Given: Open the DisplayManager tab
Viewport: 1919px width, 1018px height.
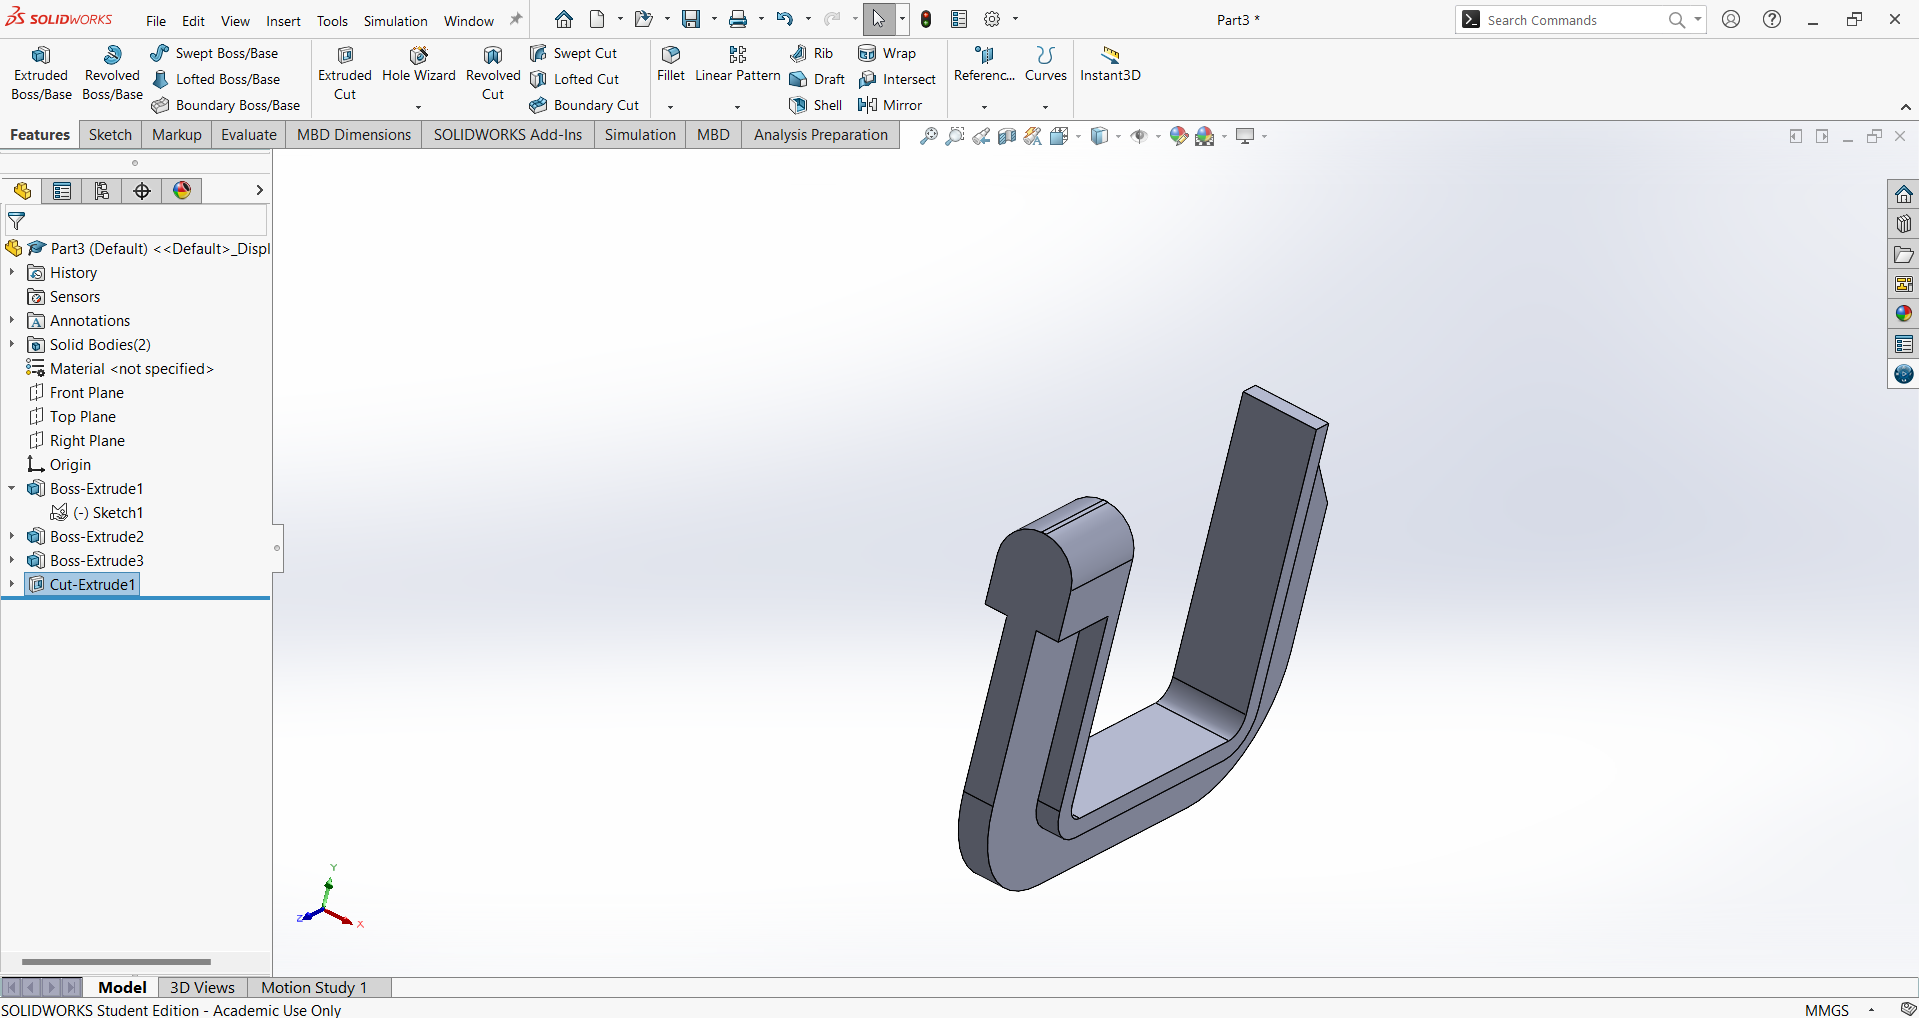Looking at the screenshot, I should point(182,191).
